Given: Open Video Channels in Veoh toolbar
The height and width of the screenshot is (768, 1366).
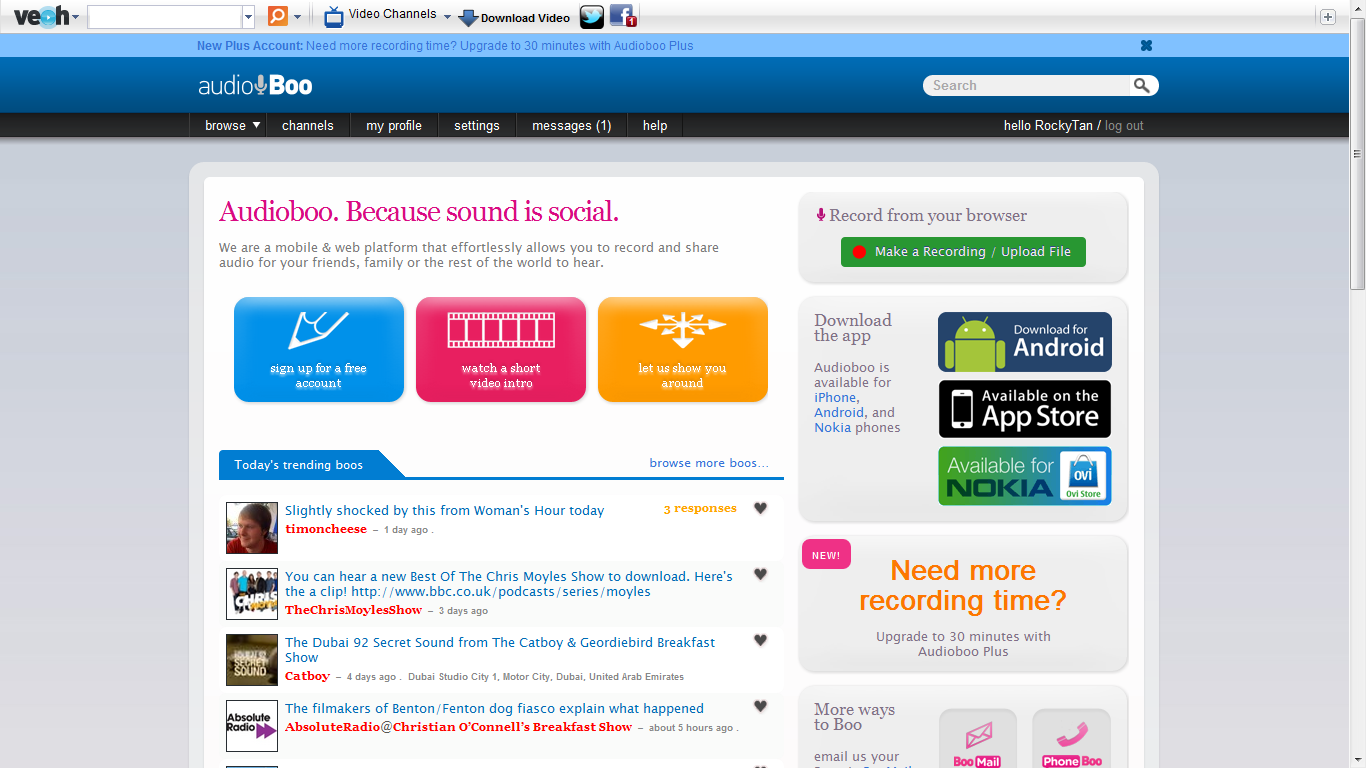Looking at the screenshot, I should [x=380, y=15].
